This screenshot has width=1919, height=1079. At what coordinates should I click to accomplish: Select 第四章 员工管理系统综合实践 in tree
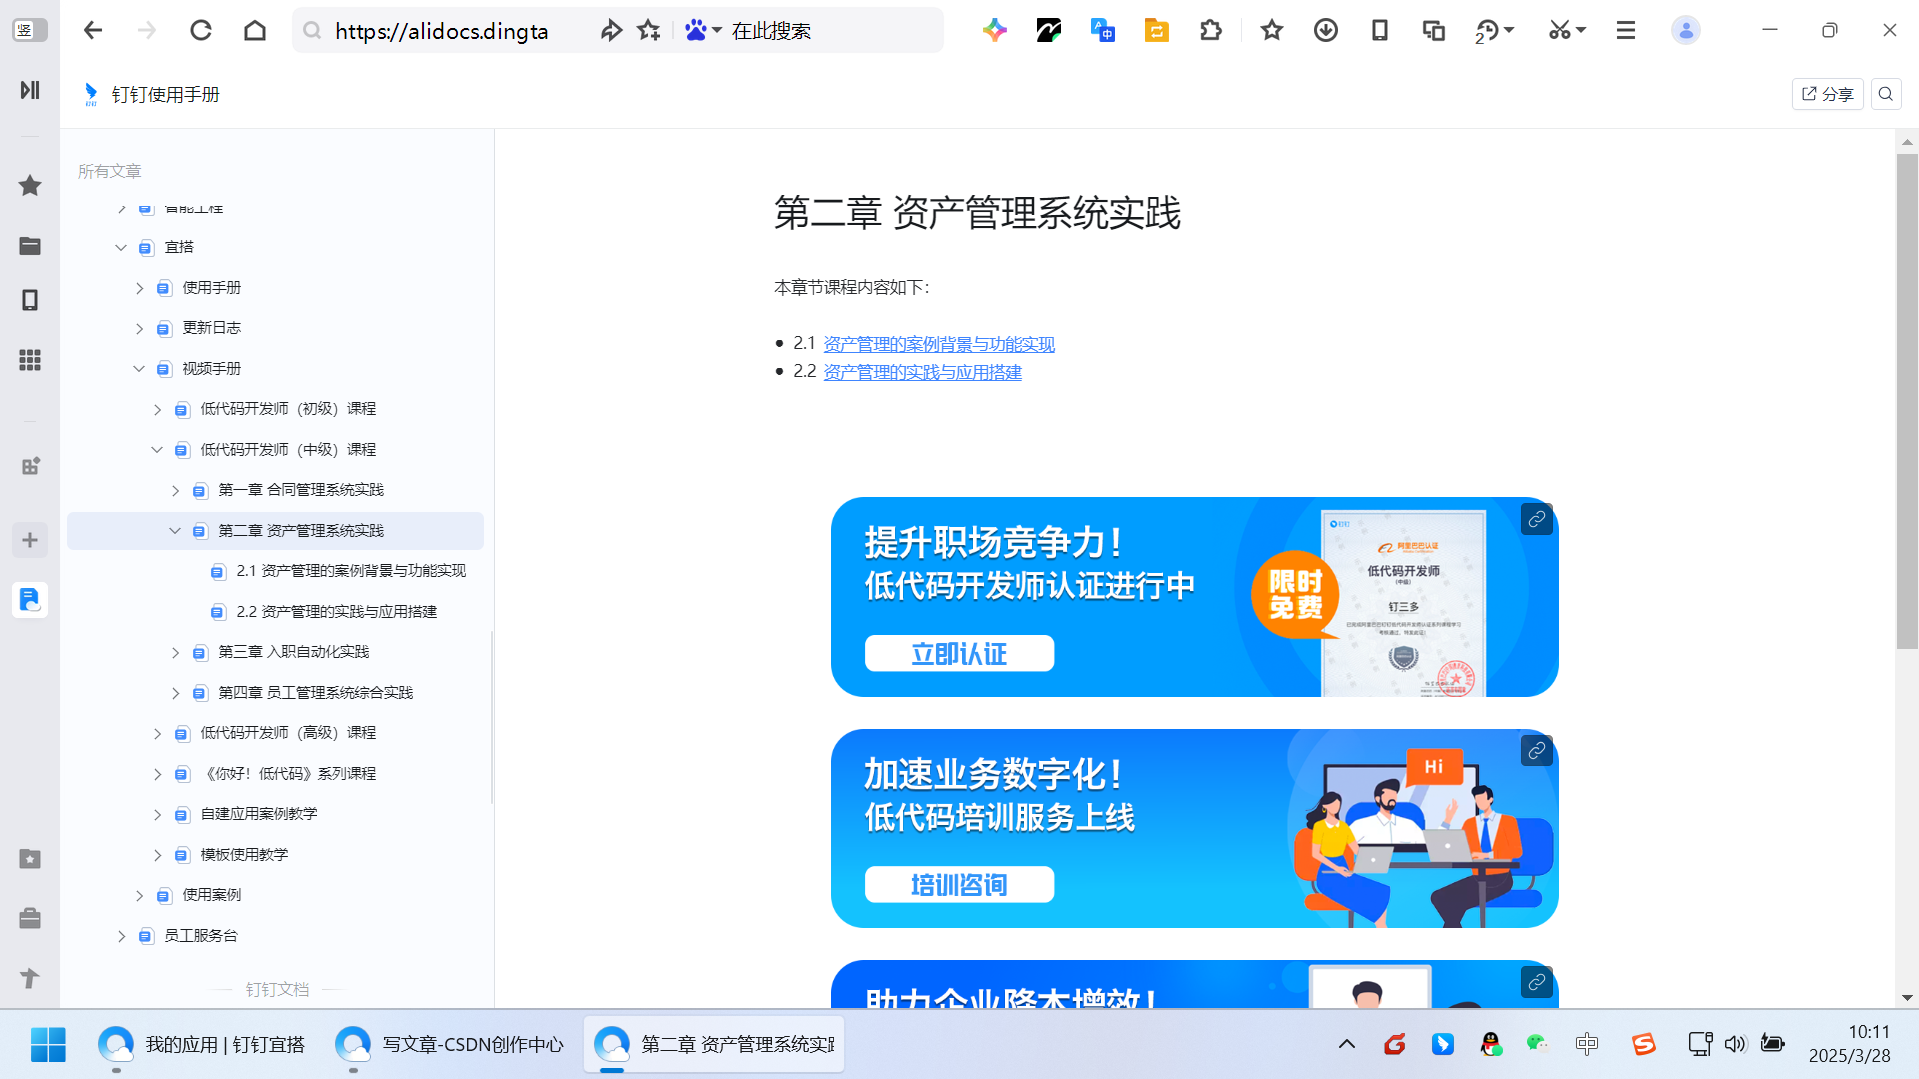(x=315, y=693)
